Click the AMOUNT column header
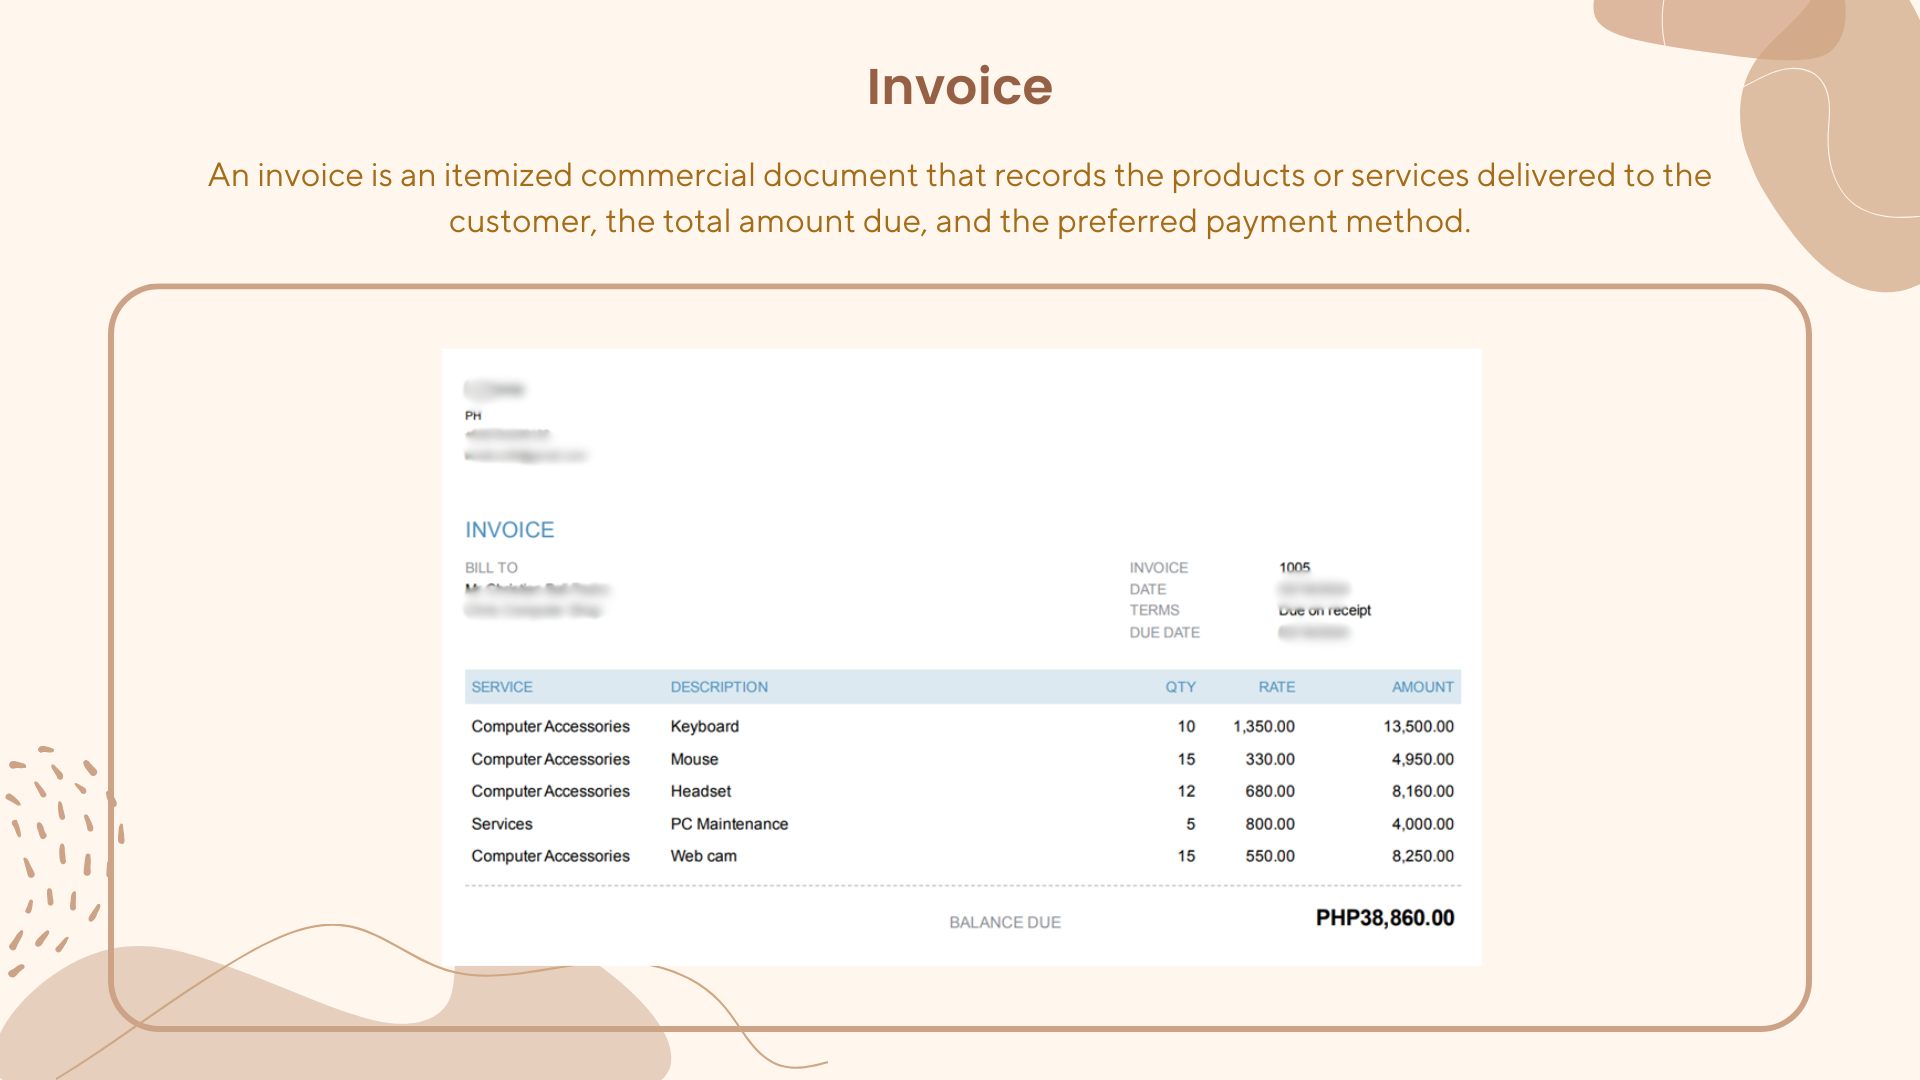This screenshot has height=1080, width=1920. [1422, 687]
